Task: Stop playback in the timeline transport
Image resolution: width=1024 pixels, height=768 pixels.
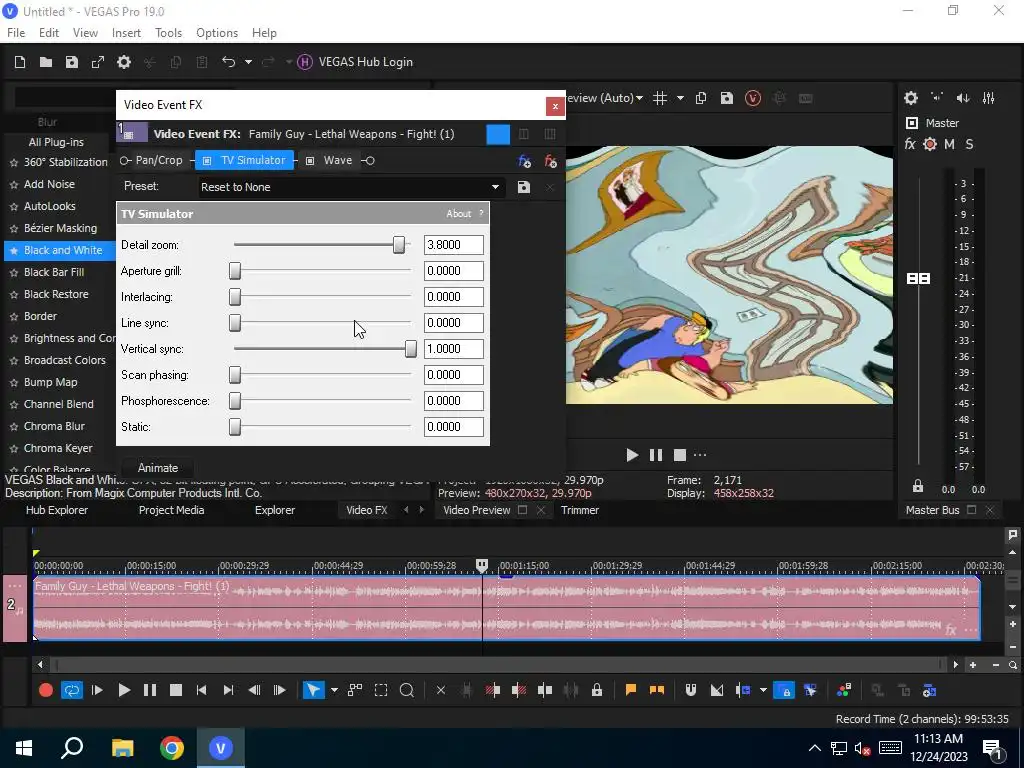Action: pyautogui.click(x=176, y=690)
